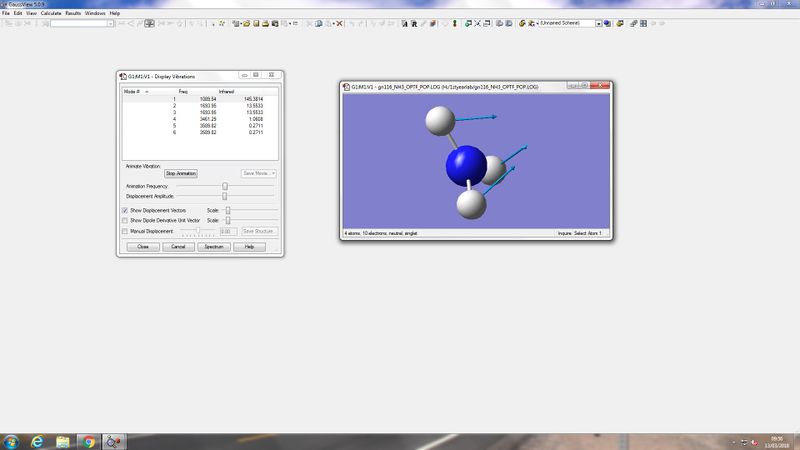Click the Unnamed Scheme combo text field
This screenshot has width=800, height=450.
click(x=567, y=23)
